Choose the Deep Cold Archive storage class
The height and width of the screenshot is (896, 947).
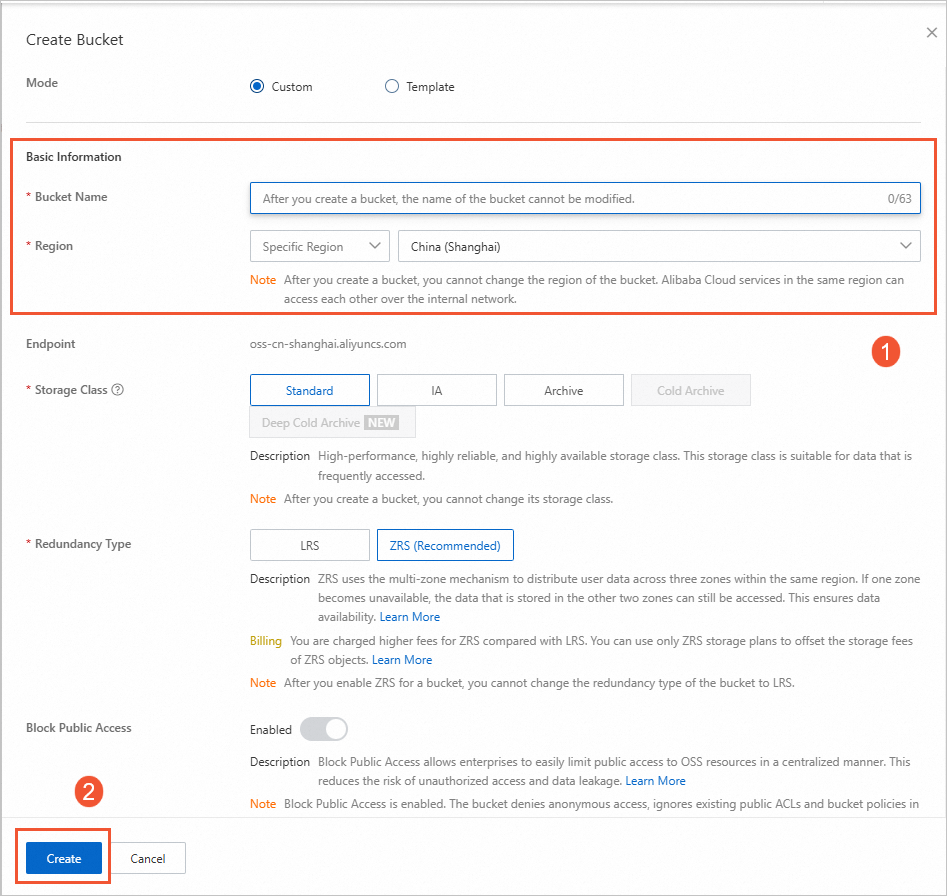(332, 423)
